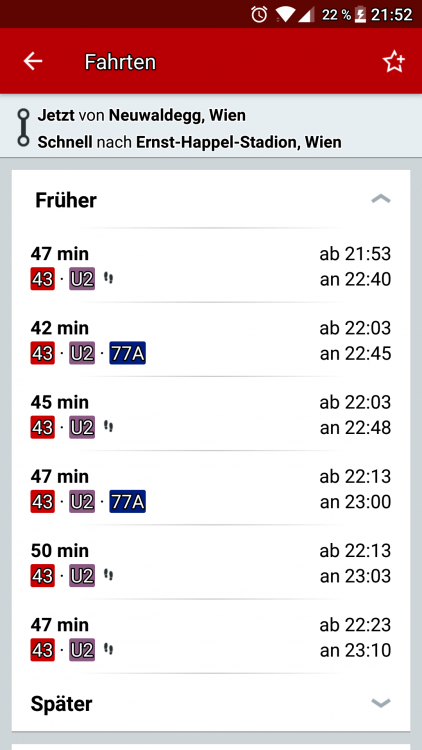Select trip departing 22:23 arriving 23:10
422x750 pixels.
[211, 637]
